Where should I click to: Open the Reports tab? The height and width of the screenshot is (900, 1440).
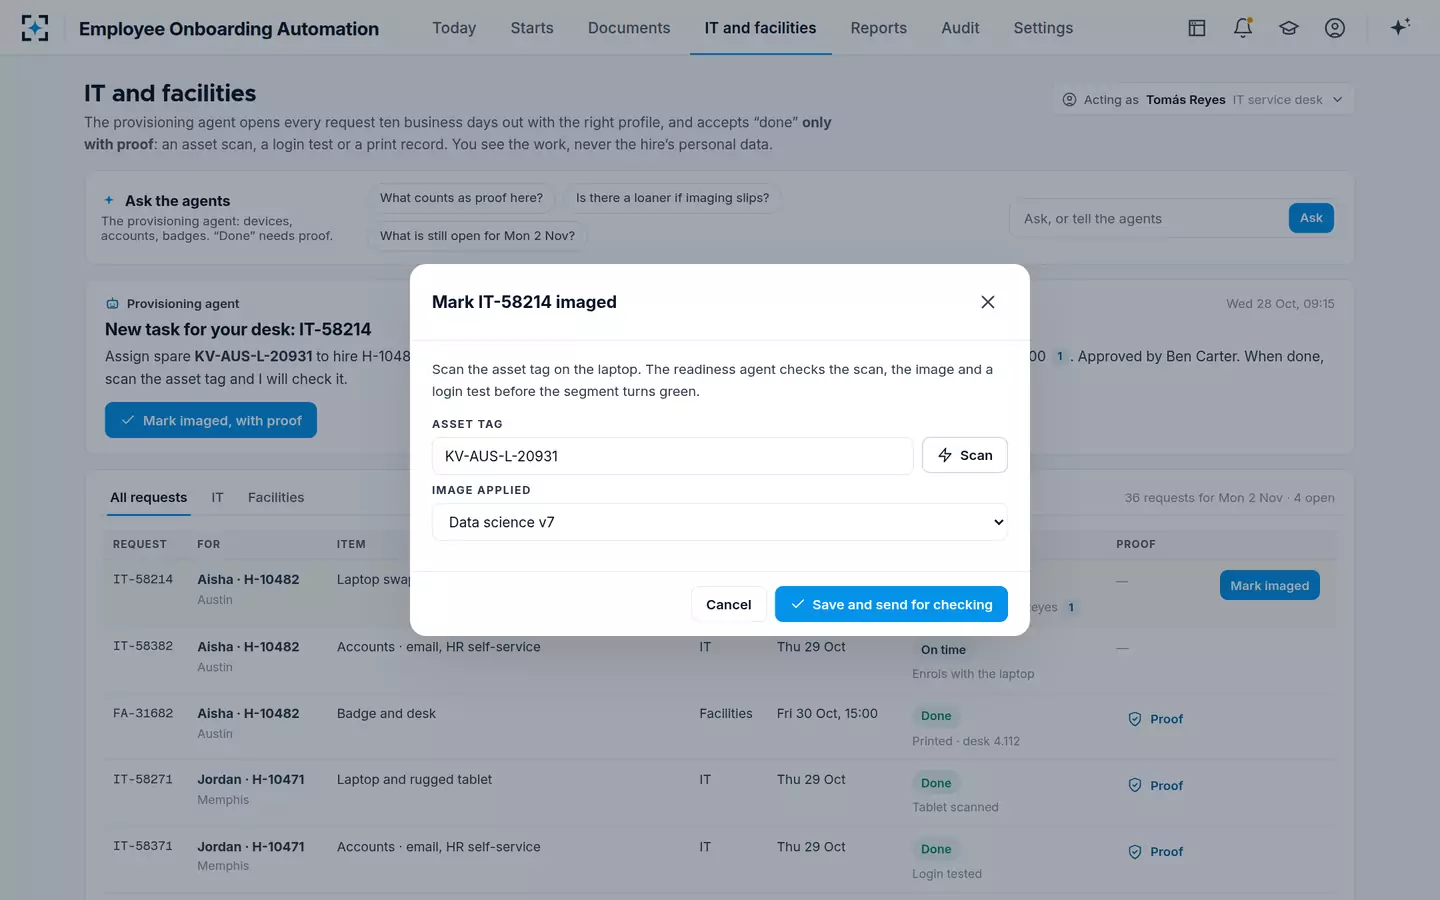point(878,28)
